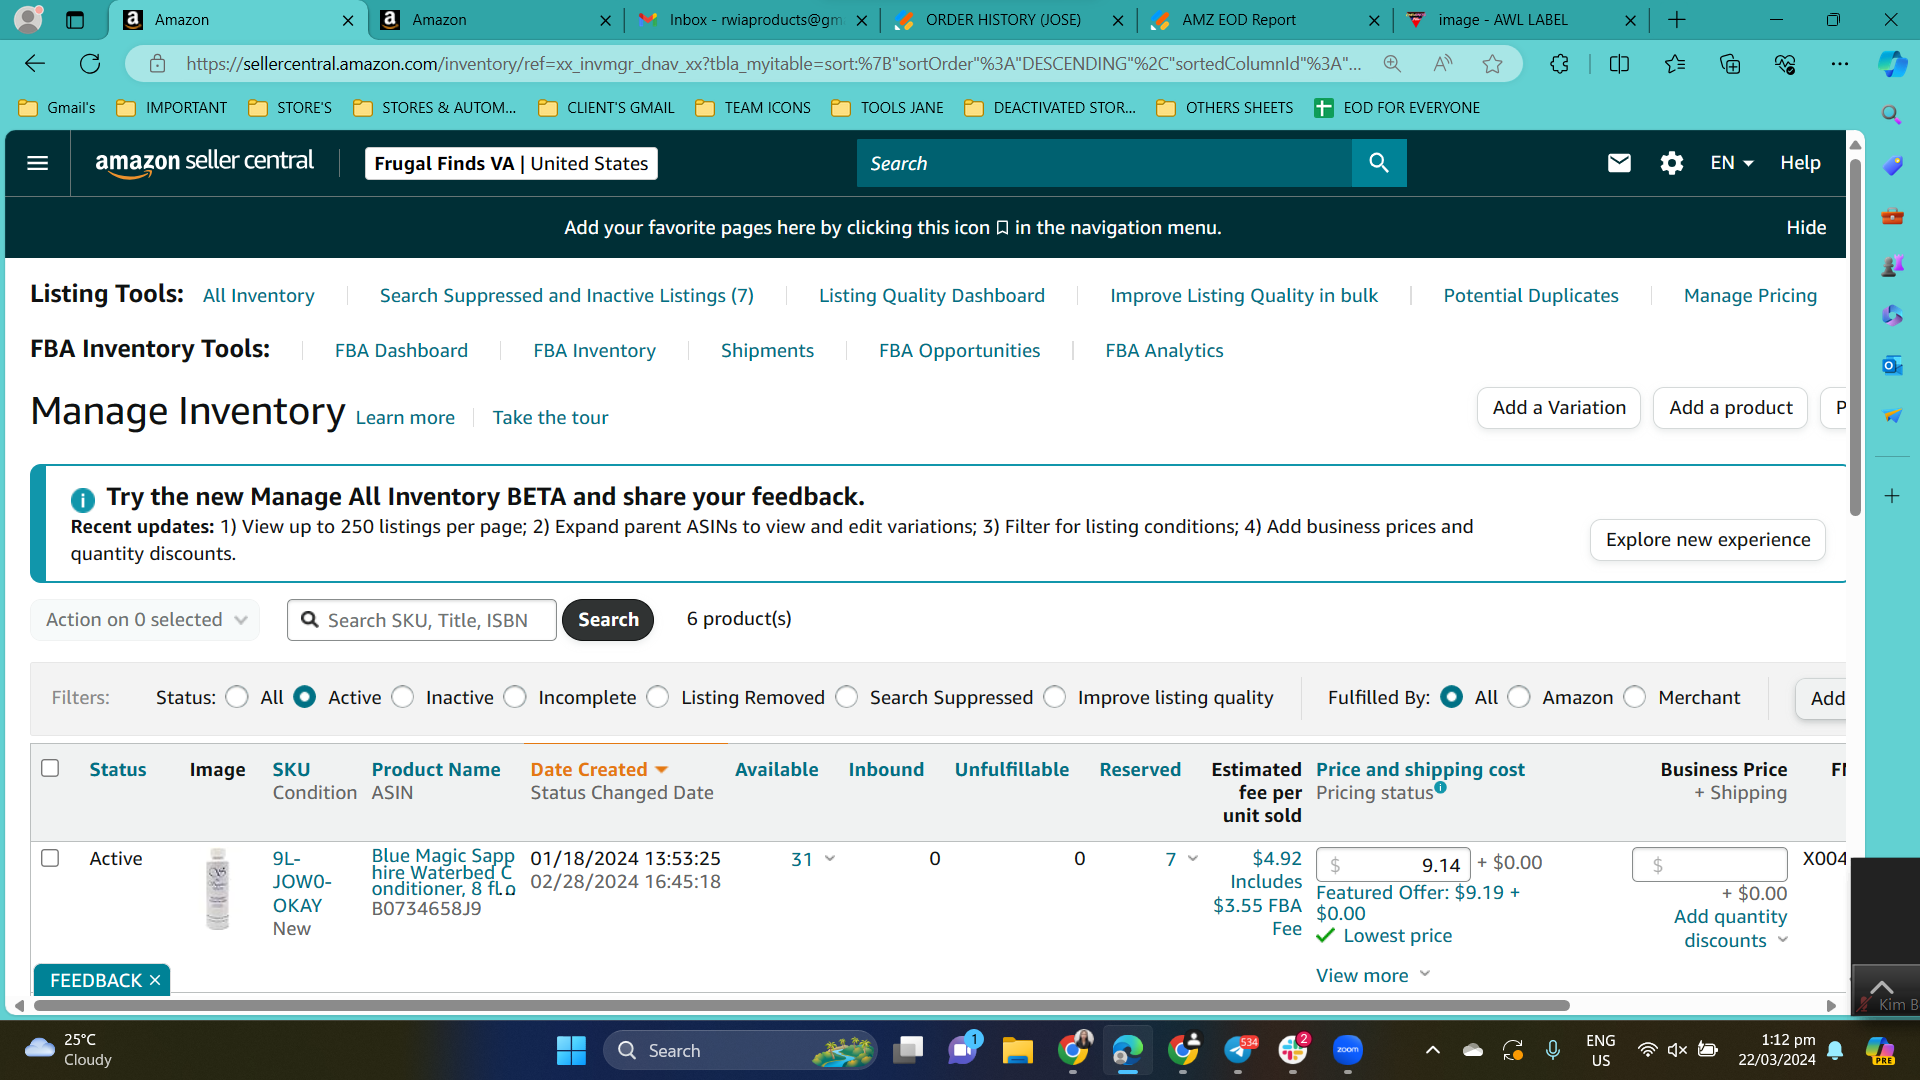The image size is (1920, 1080).
Task: Switch to image - AWL LABEL tab
Action: click(1520, 20)
